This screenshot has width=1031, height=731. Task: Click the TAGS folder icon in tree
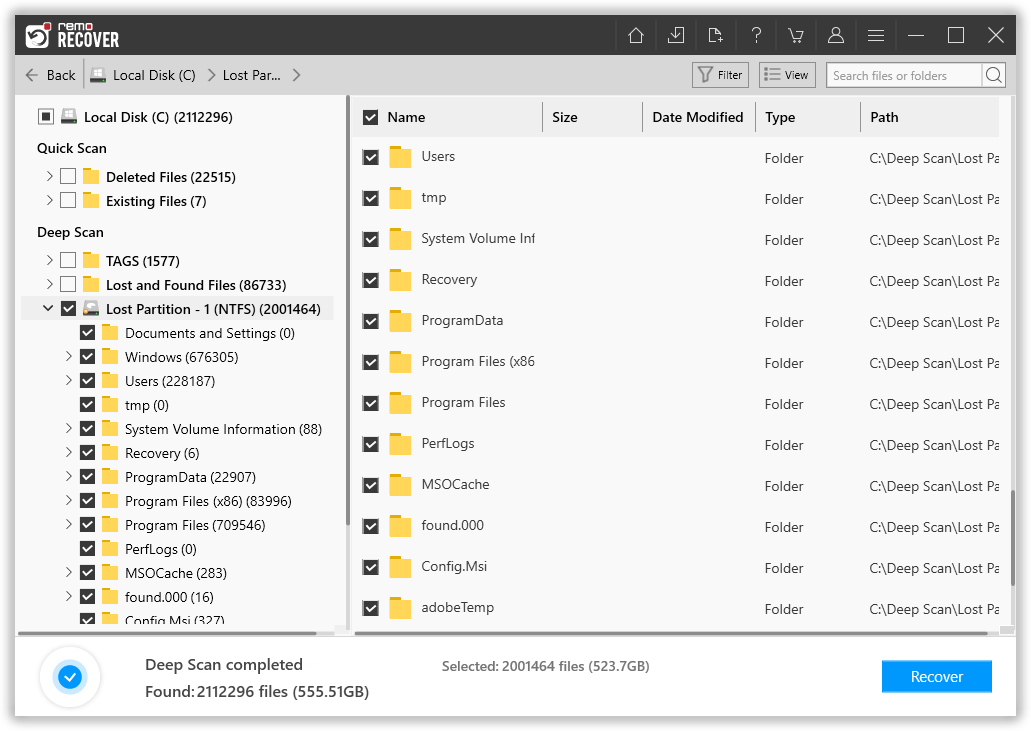coord(91,260)
